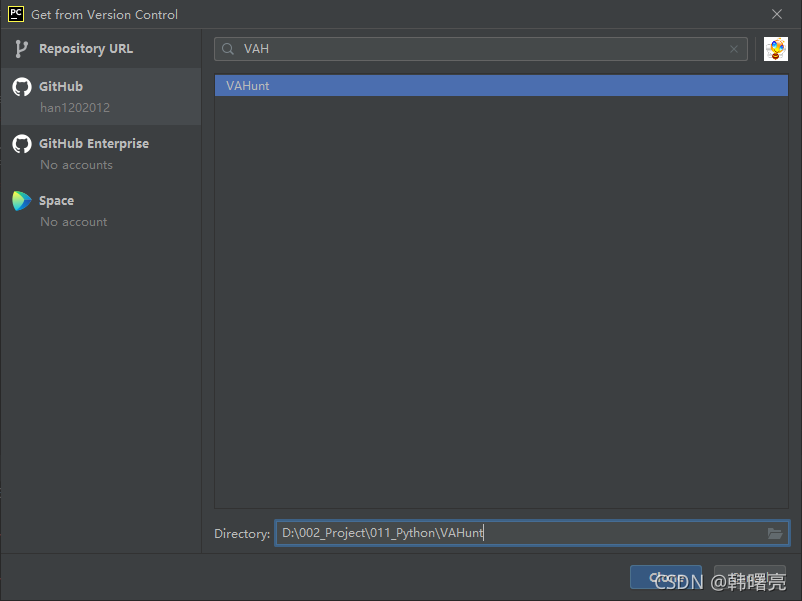Open the Space section

[101, 210]
